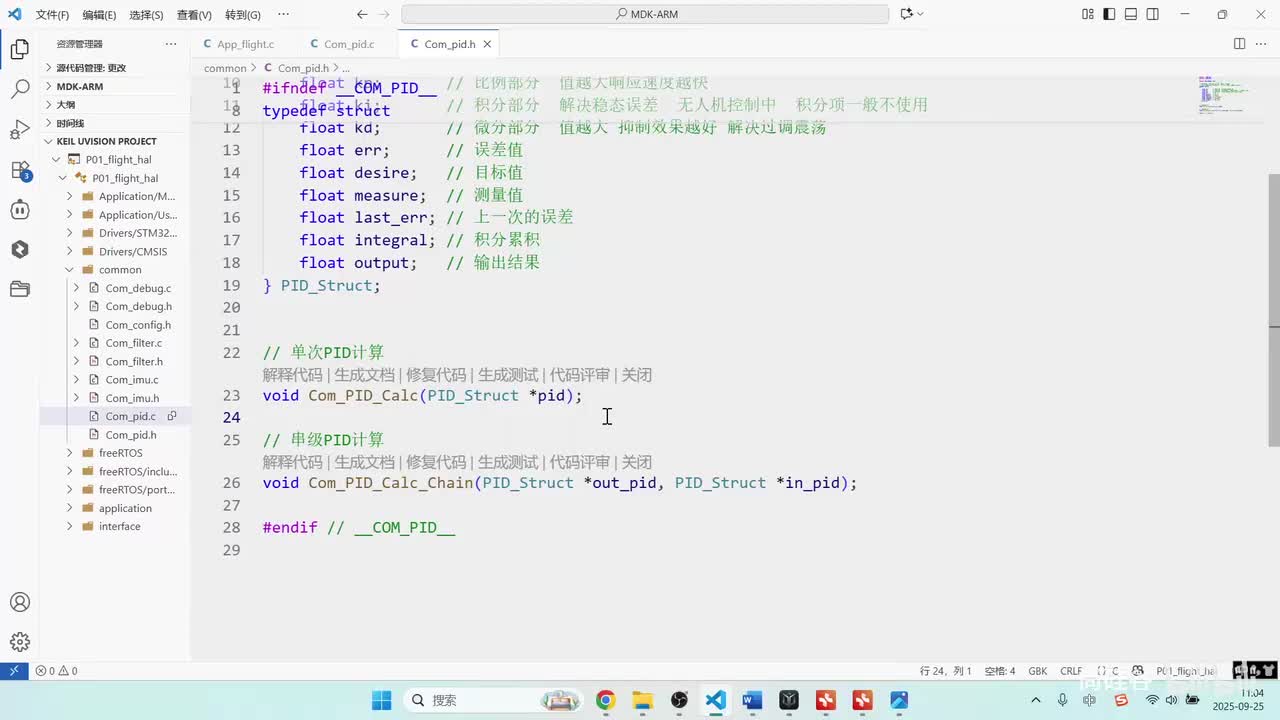
Task: Open the 查看(V) menu
Action: pyautogui.click(x=194, y=15)
